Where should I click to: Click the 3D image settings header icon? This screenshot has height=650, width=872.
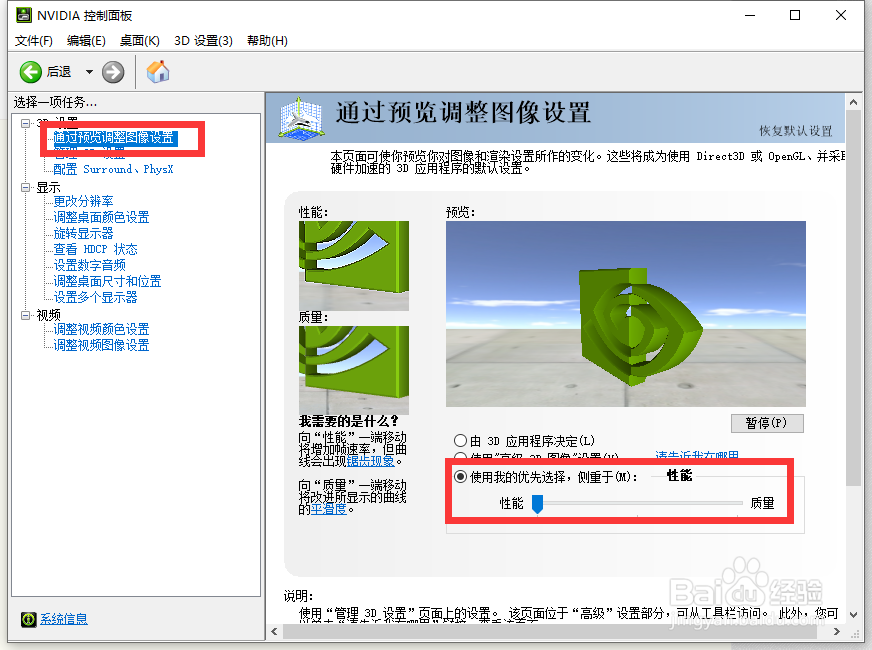pos(301,118)
